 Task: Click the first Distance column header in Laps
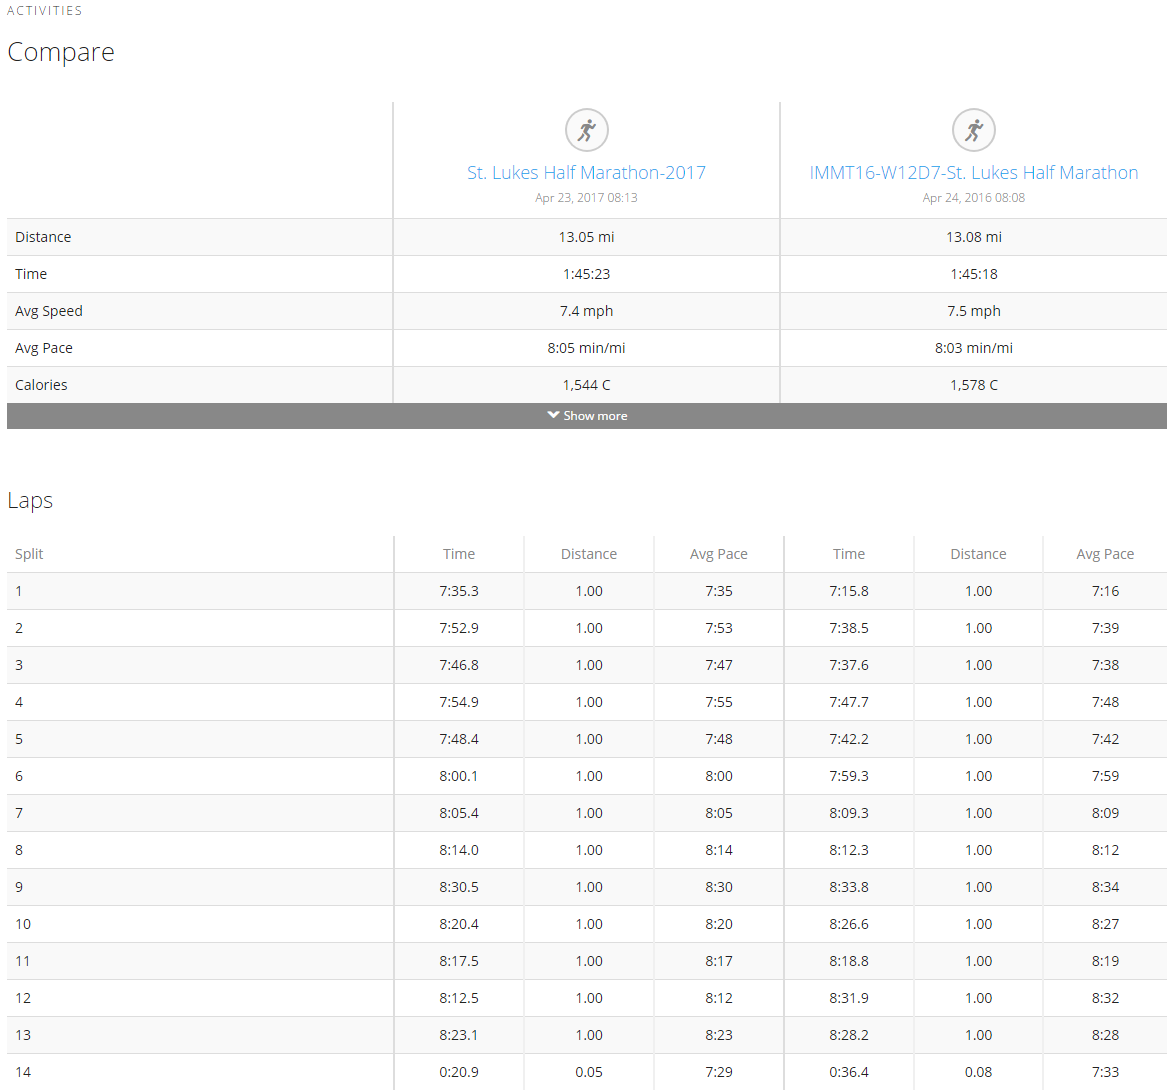pyautogui.click(x=589, y=554)
